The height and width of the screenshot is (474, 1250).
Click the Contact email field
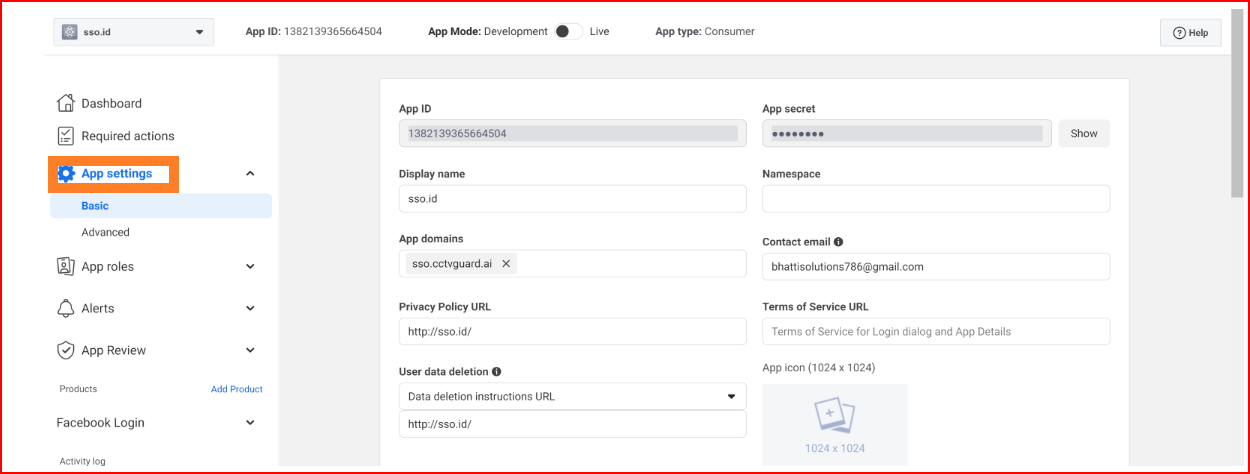[936, 267]
